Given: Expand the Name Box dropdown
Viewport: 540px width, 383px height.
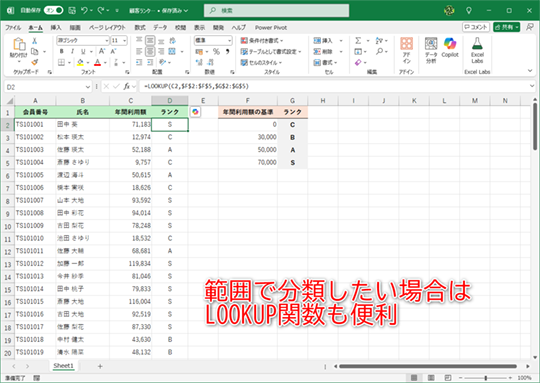Looking at the screenshot, I should (88, 87).
